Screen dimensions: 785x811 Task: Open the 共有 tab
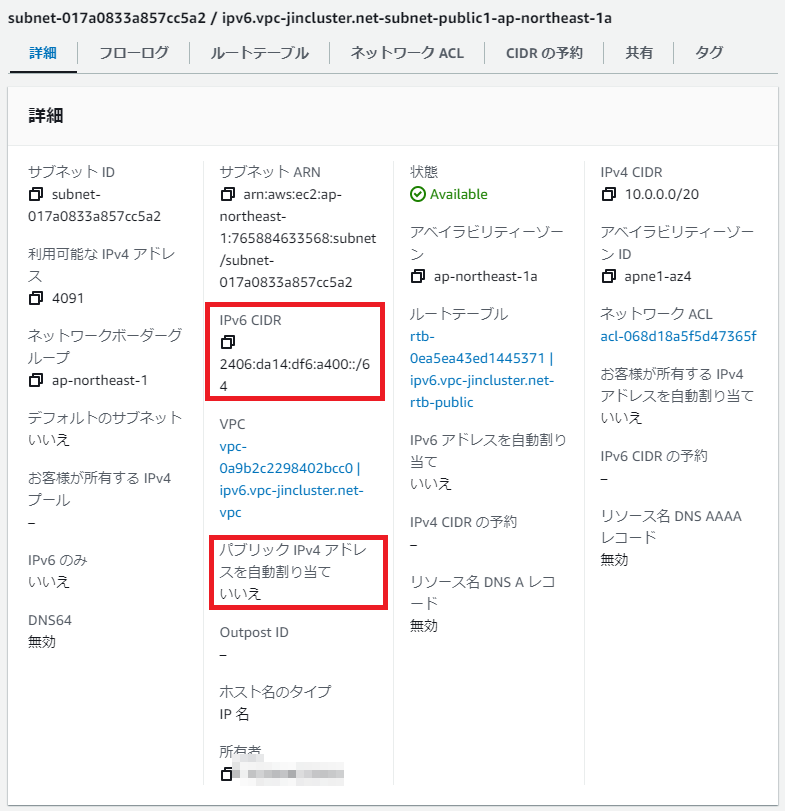[x=640, y=53]
